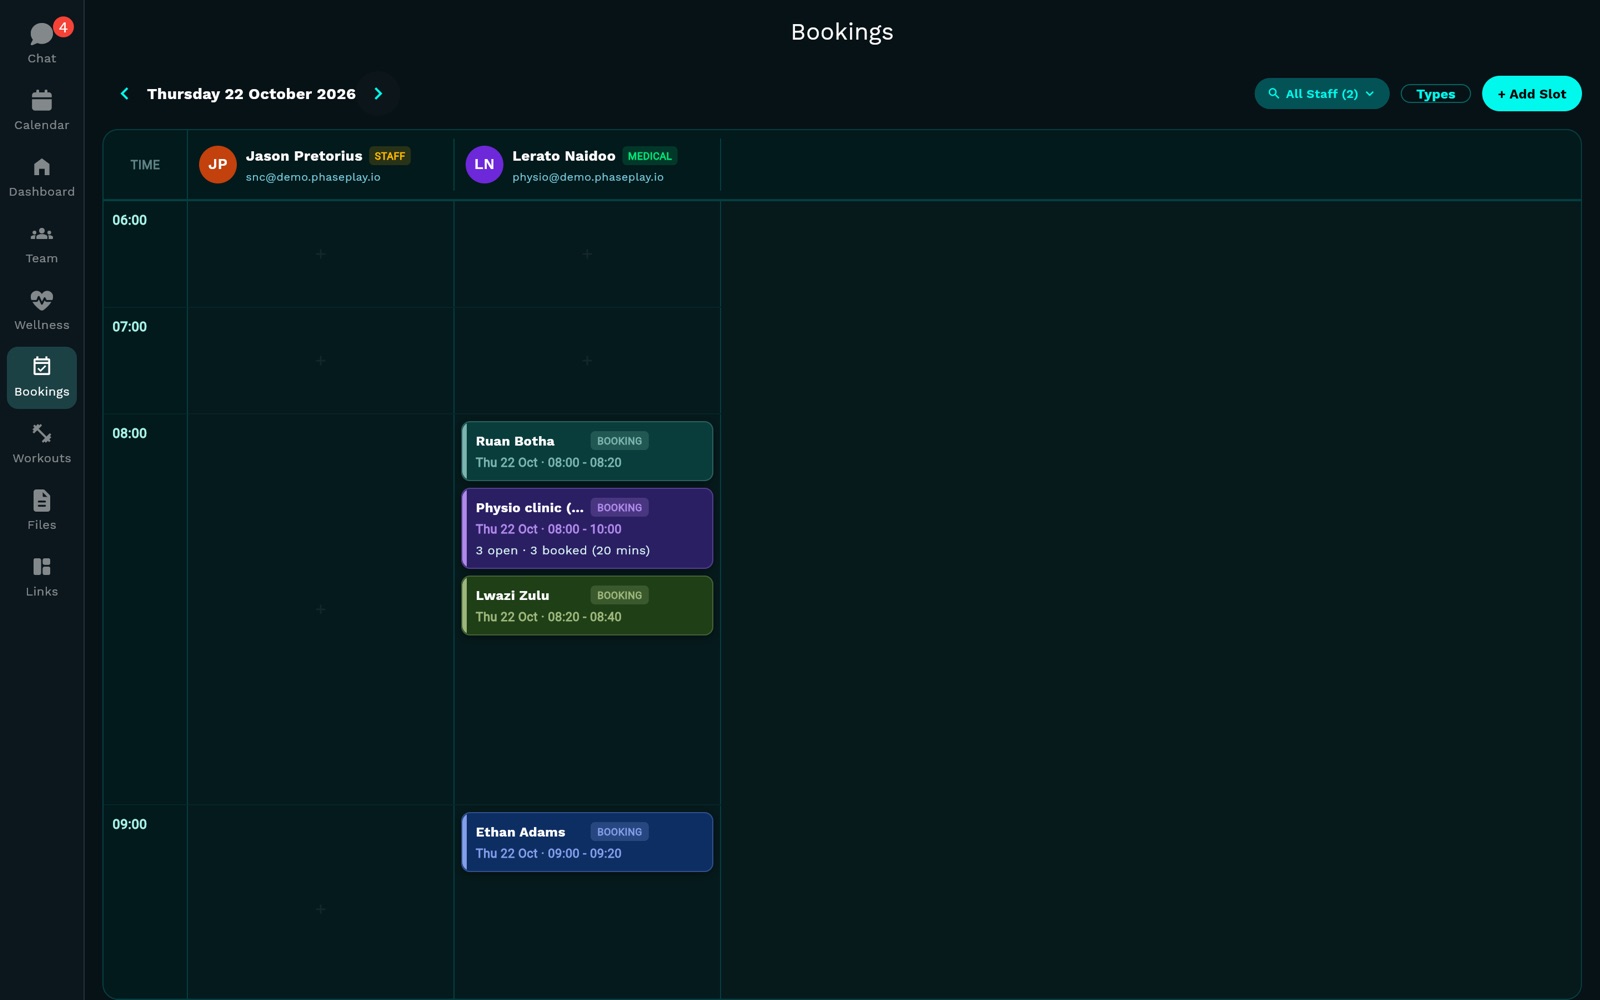Select the Bookings sidebar tab
1600x1000 pixels.
(42, 377)
